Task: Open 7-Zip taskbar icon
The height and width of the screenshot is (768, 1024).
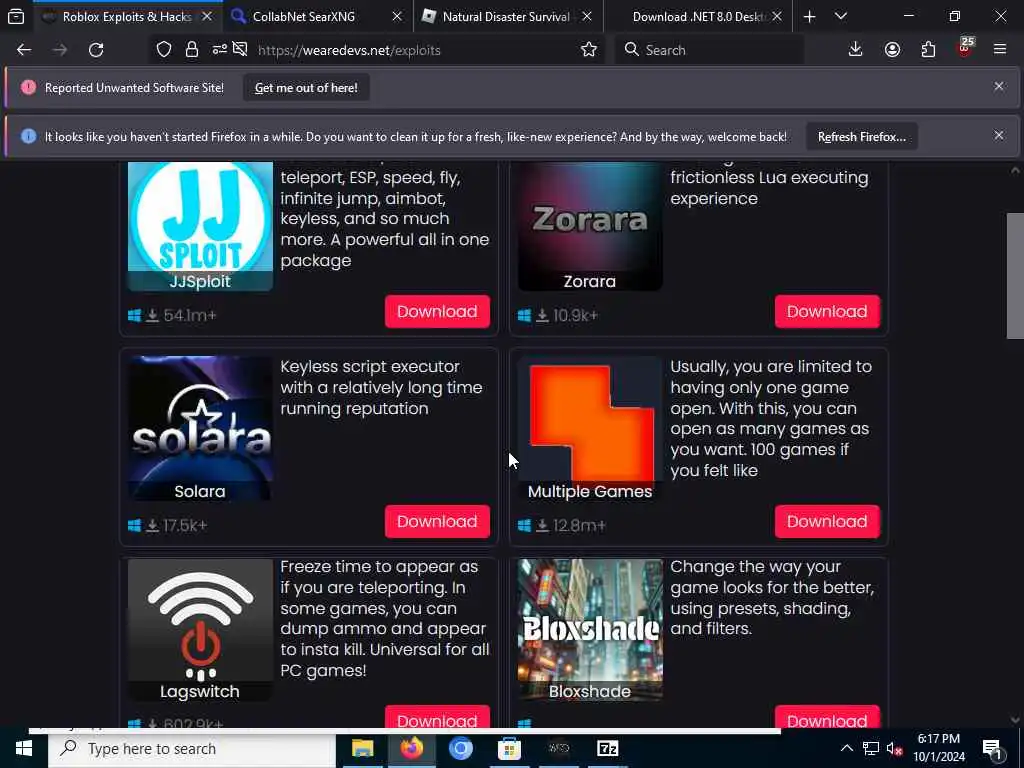Action: pos(607,748)
